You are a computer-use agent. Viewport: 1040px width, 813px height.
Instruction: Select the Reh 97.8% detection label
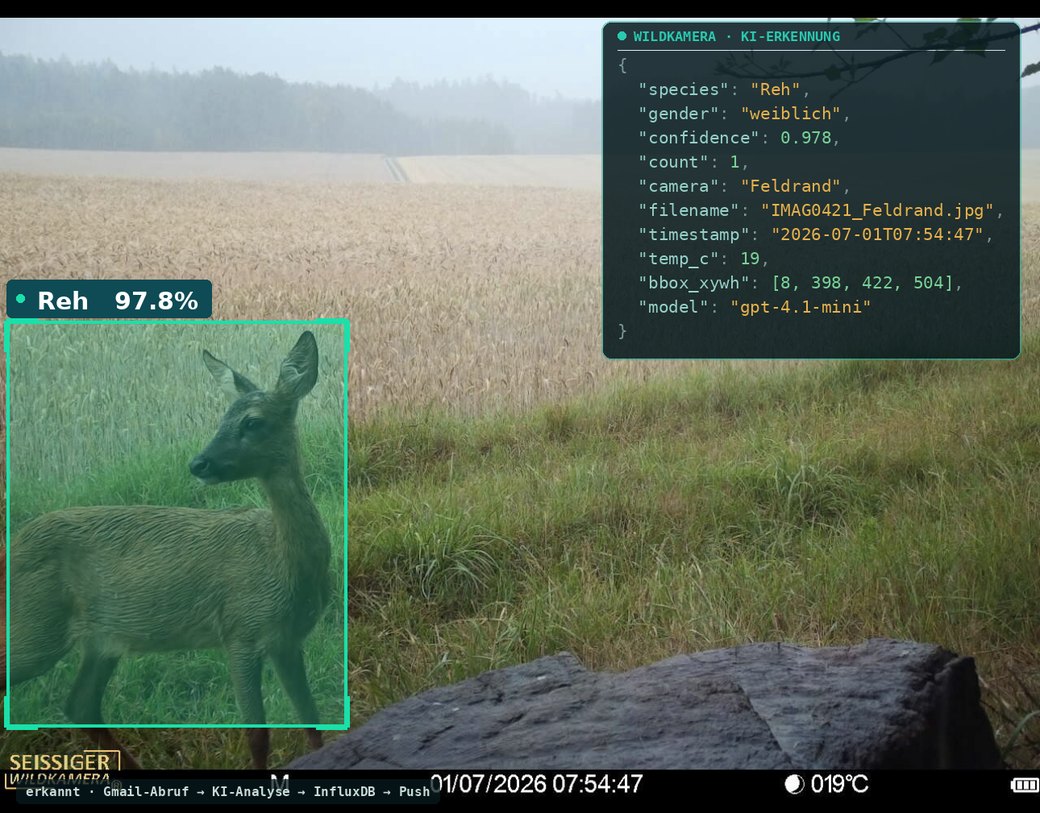click(109, 300)
